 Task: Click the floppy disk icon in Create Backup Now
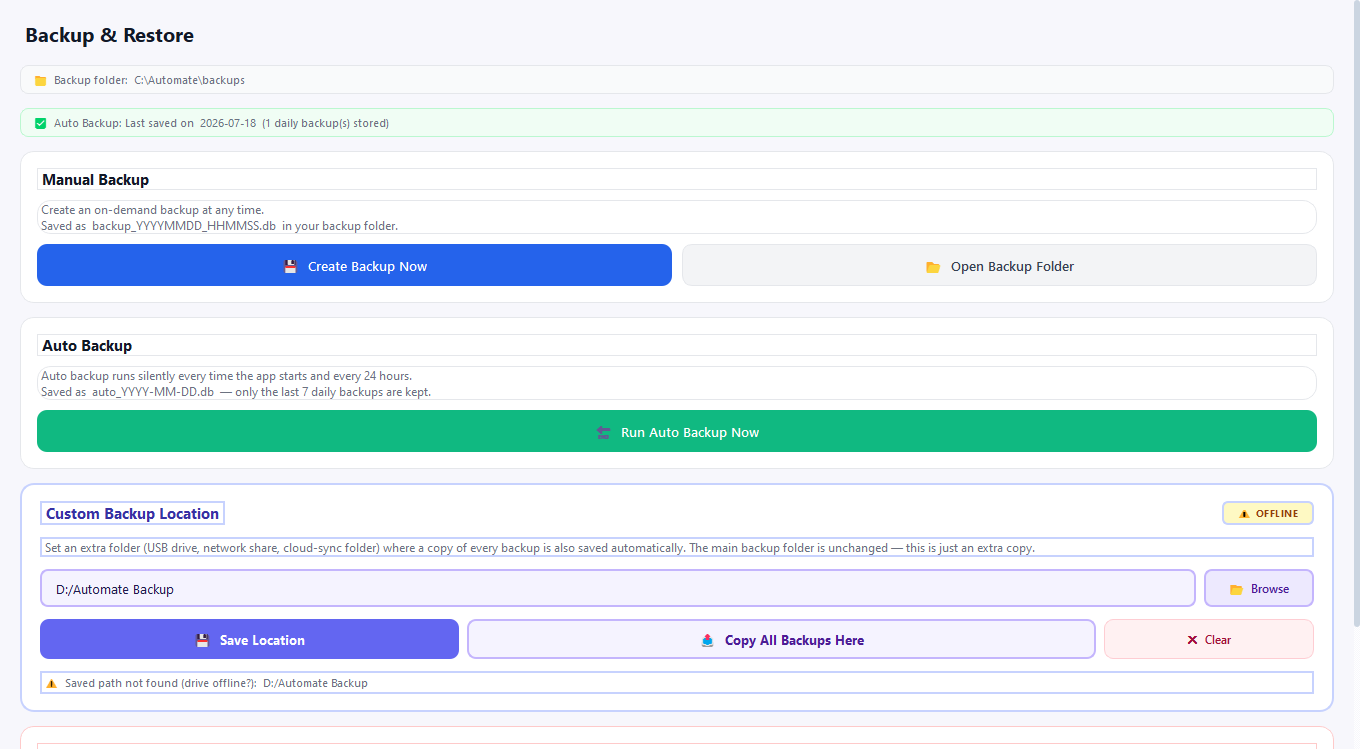pos(290,266)
